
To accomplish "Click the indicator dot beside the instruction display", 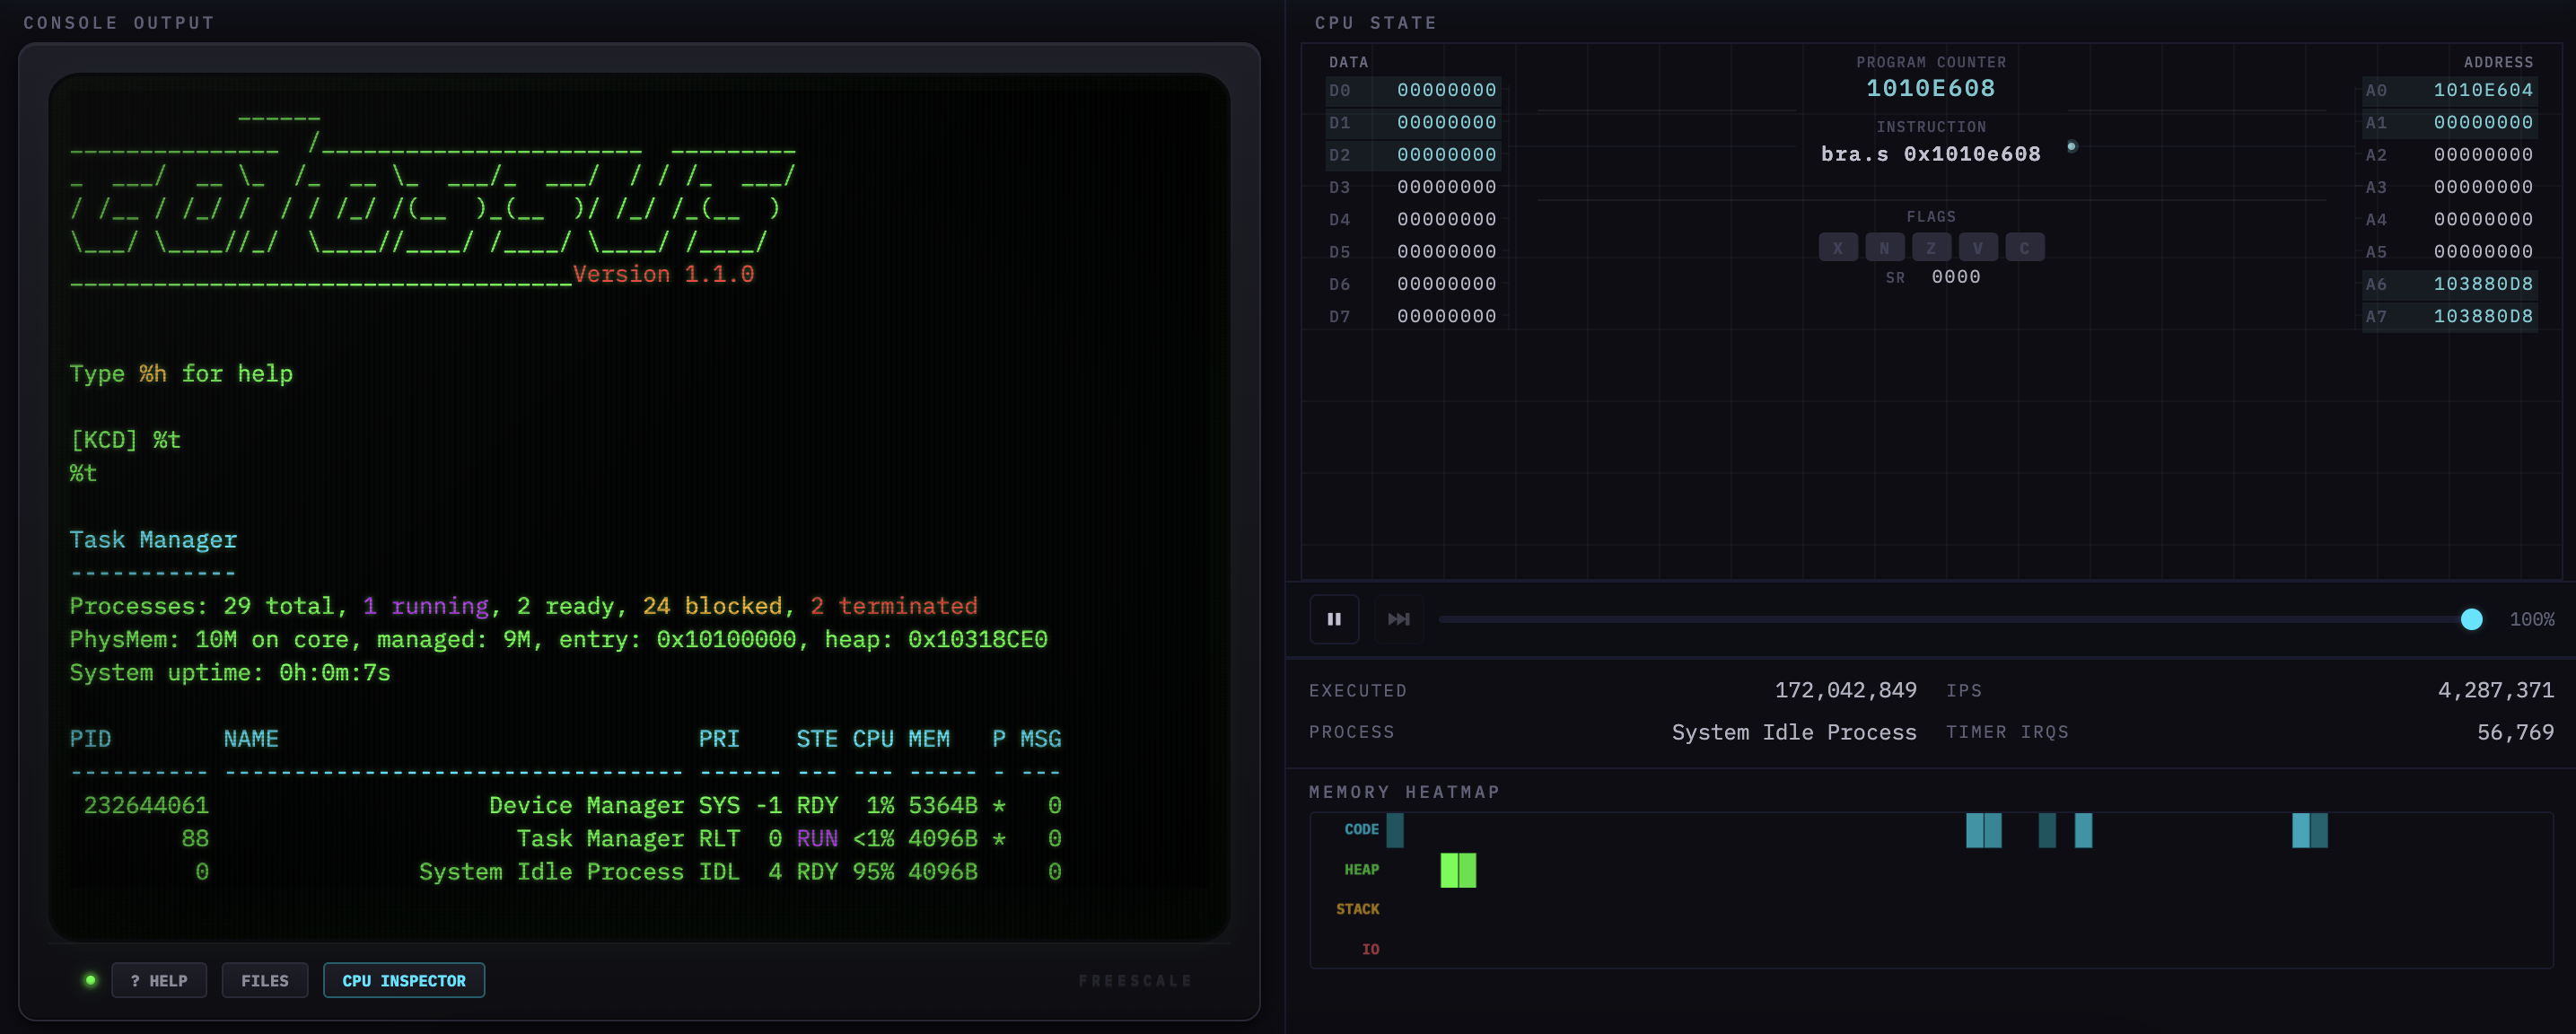I will (2072, 146).
